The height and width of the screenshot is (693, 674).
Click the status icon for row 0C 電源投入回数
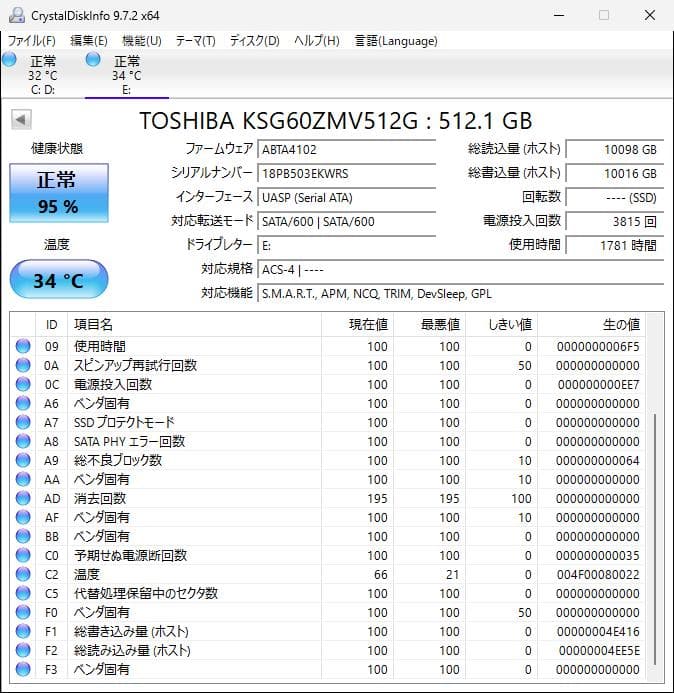23,384
